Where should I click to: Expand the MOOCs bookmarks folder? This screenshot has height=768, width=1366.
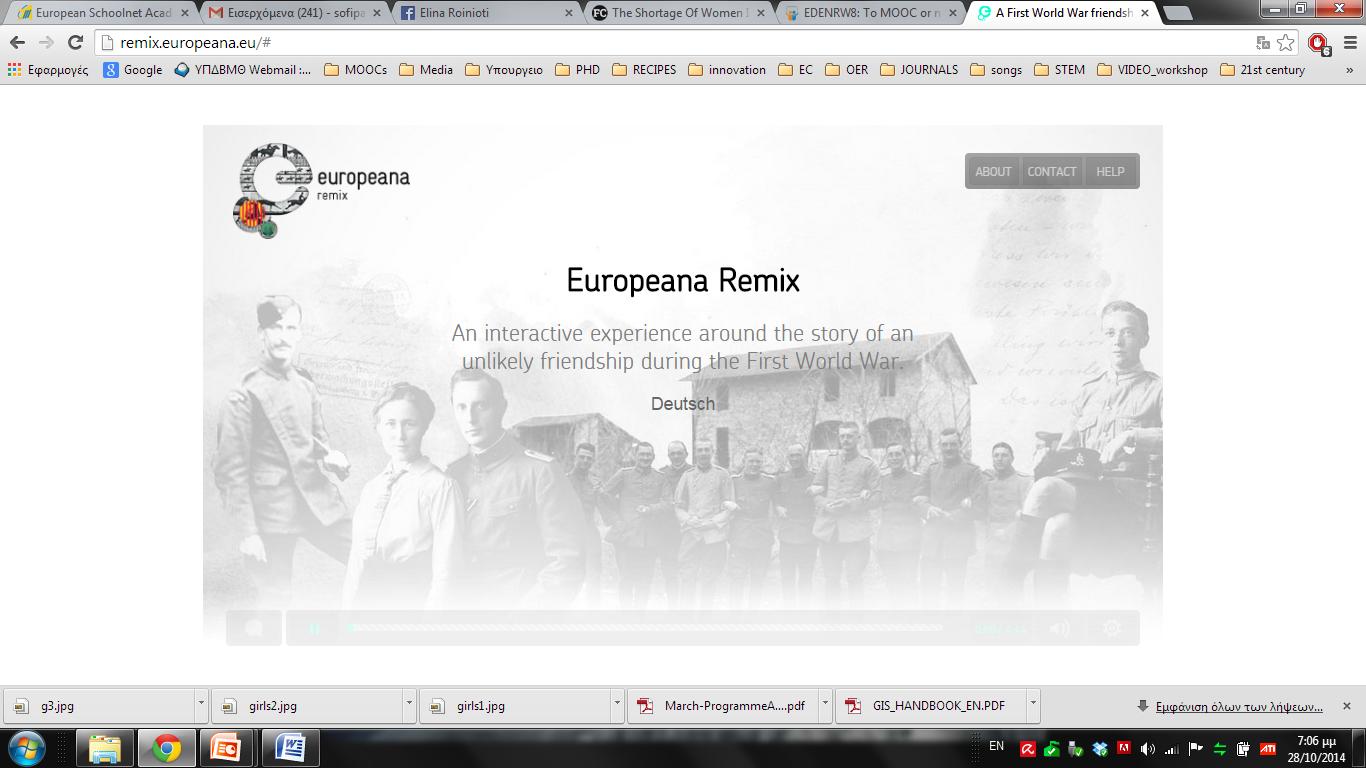pyautogui.click(x=355, y=70)
